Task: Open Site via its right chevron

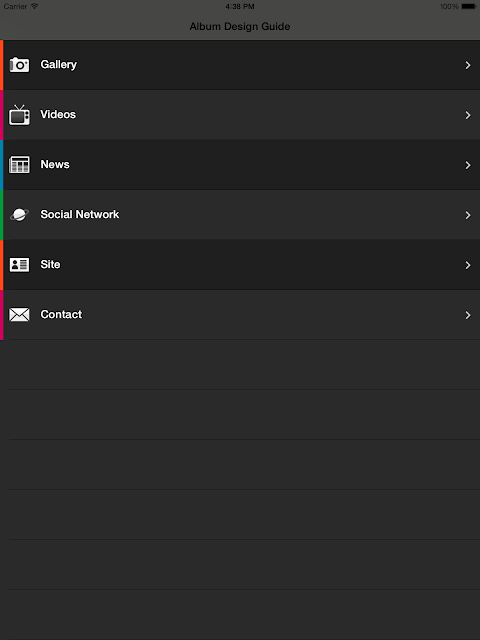Action: [468, 265]
